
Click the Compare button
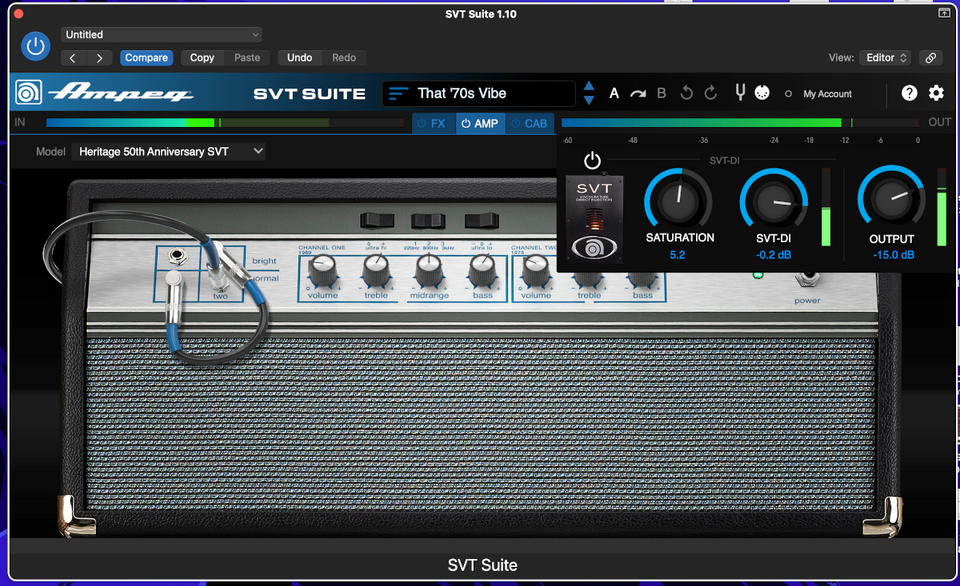[146, 58]
